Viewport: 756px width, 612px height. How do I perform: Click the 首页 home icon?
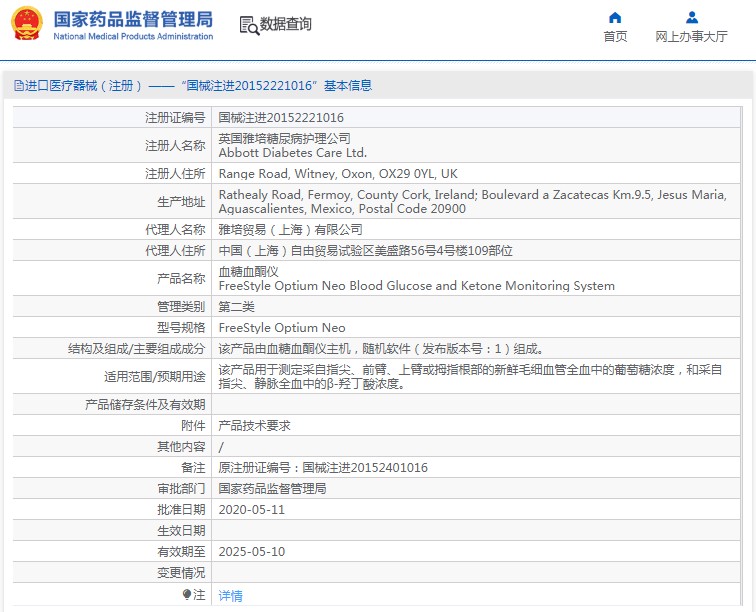point(615,17)
